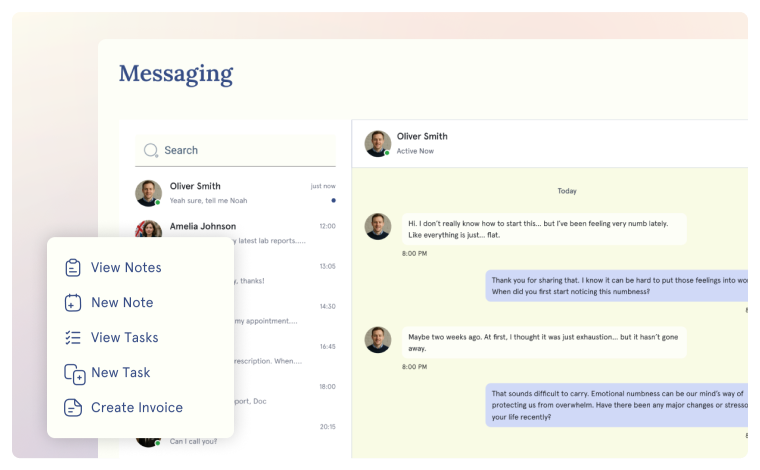The image size is (760, 470).
Task: Open View Tasks from the menu
Action: [x=124, y=337]
